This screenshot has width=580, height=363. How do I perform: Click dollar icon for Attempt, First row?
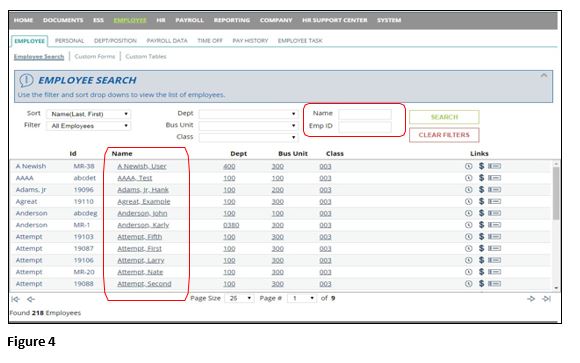click(x=481, y=248)
